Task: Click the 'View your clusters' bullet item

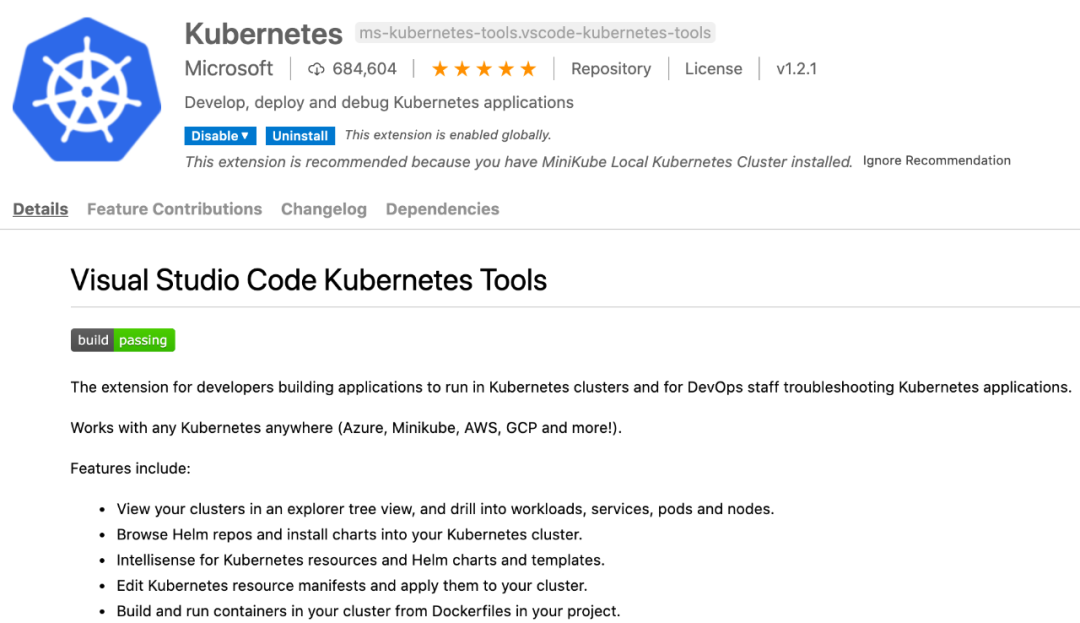Action: pyautogui.click(x=445, y=509)
